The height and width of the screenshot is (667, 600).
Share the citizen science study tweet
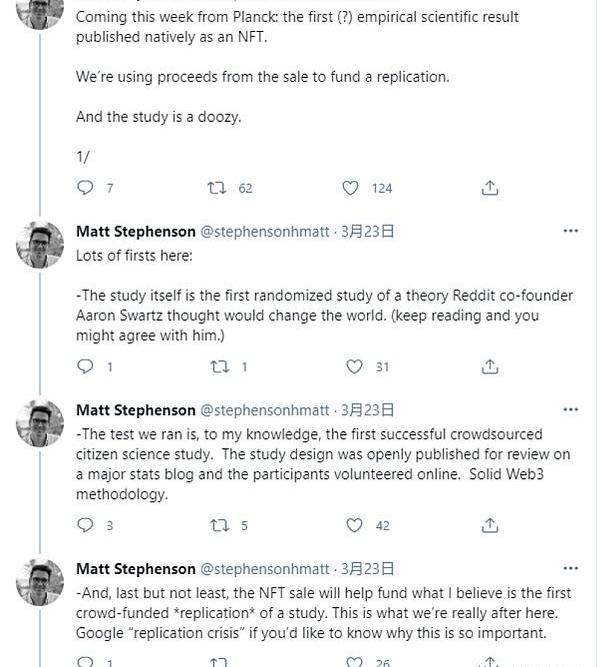(x=489, y=525)
